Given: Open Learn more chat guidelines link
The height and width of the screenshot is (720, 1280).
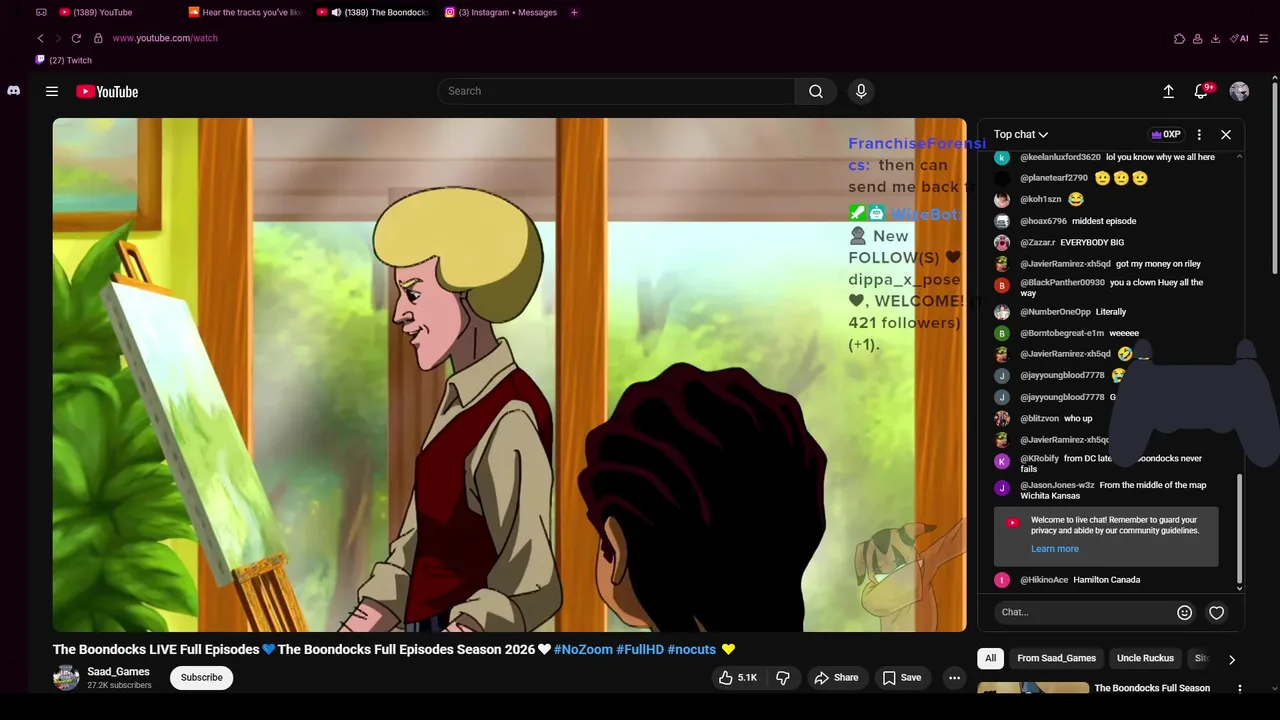Looking at the screenshot, I should coord(1055,549).
